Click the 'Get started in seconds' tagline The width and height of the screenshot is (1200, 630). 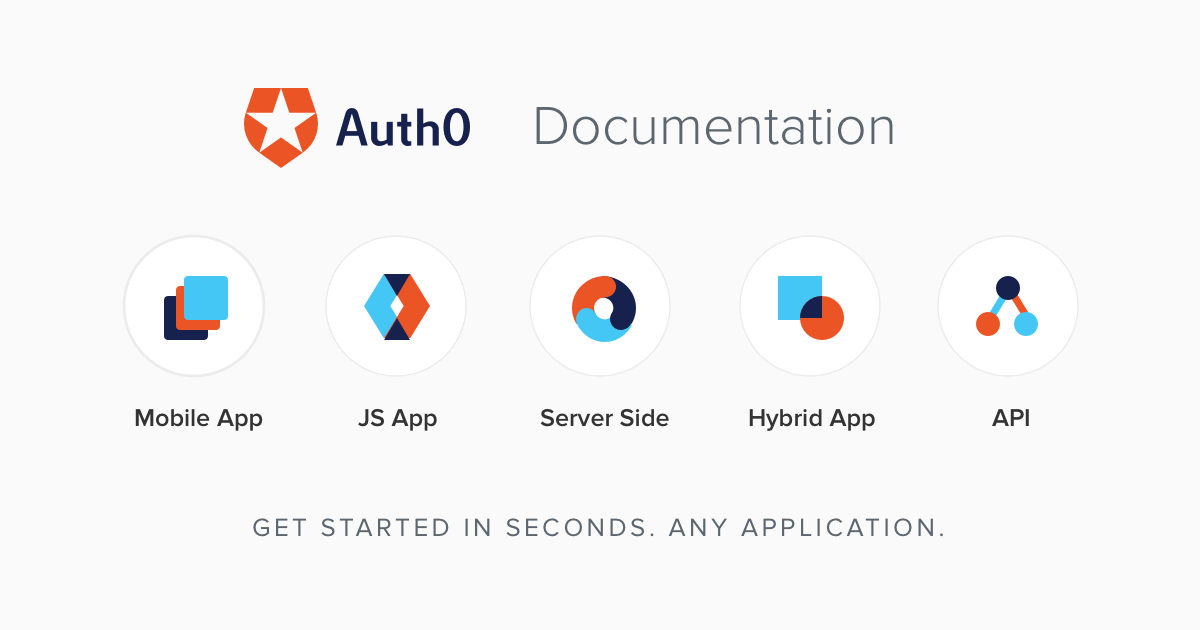coord(599,527)
